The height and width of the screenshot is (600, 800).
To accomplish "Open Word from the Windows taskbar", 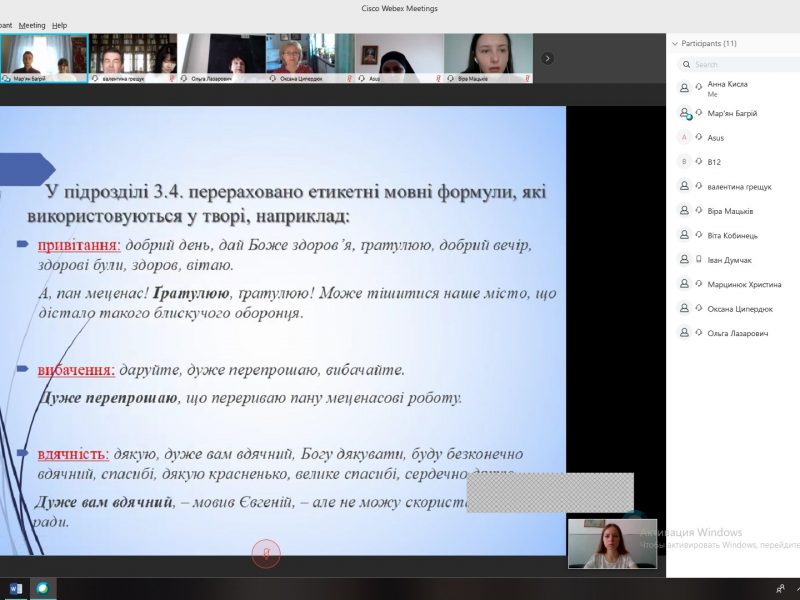I will [15, 588].
